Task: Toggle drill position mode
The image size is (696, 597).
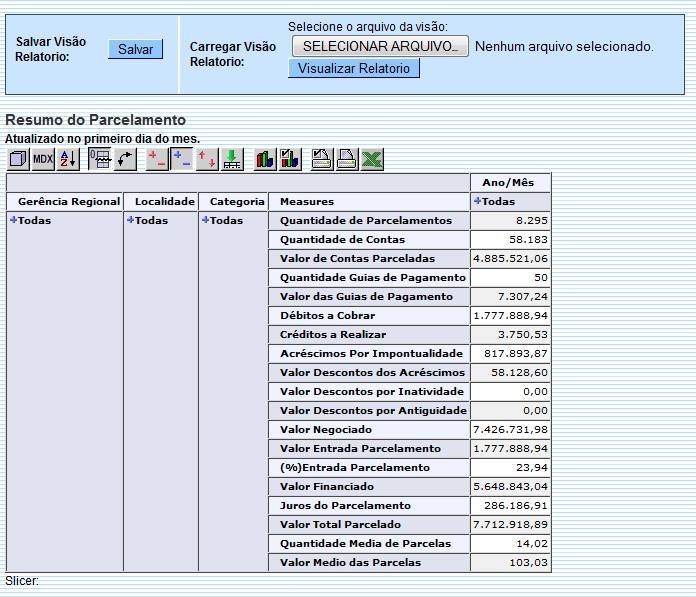Action: tap(182, 159)
